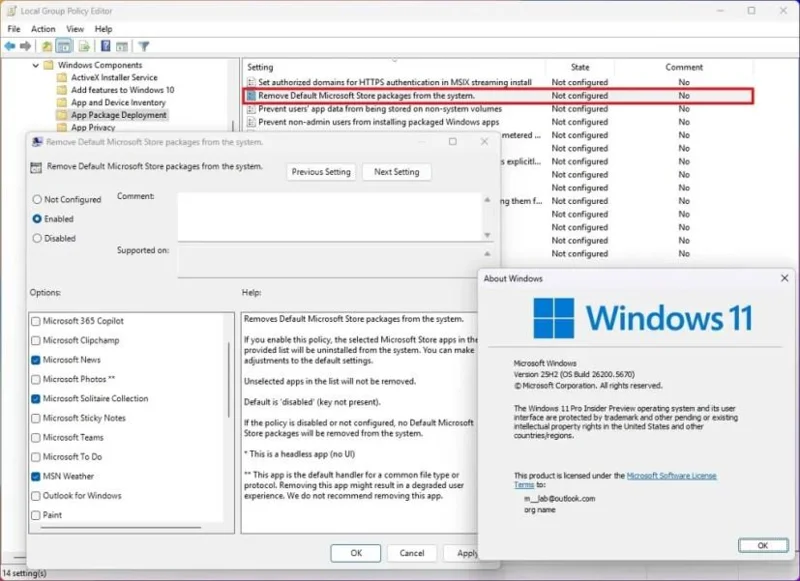Click the Supported on scroll-up arrow

pyautogui.click(x=487, y=254)
